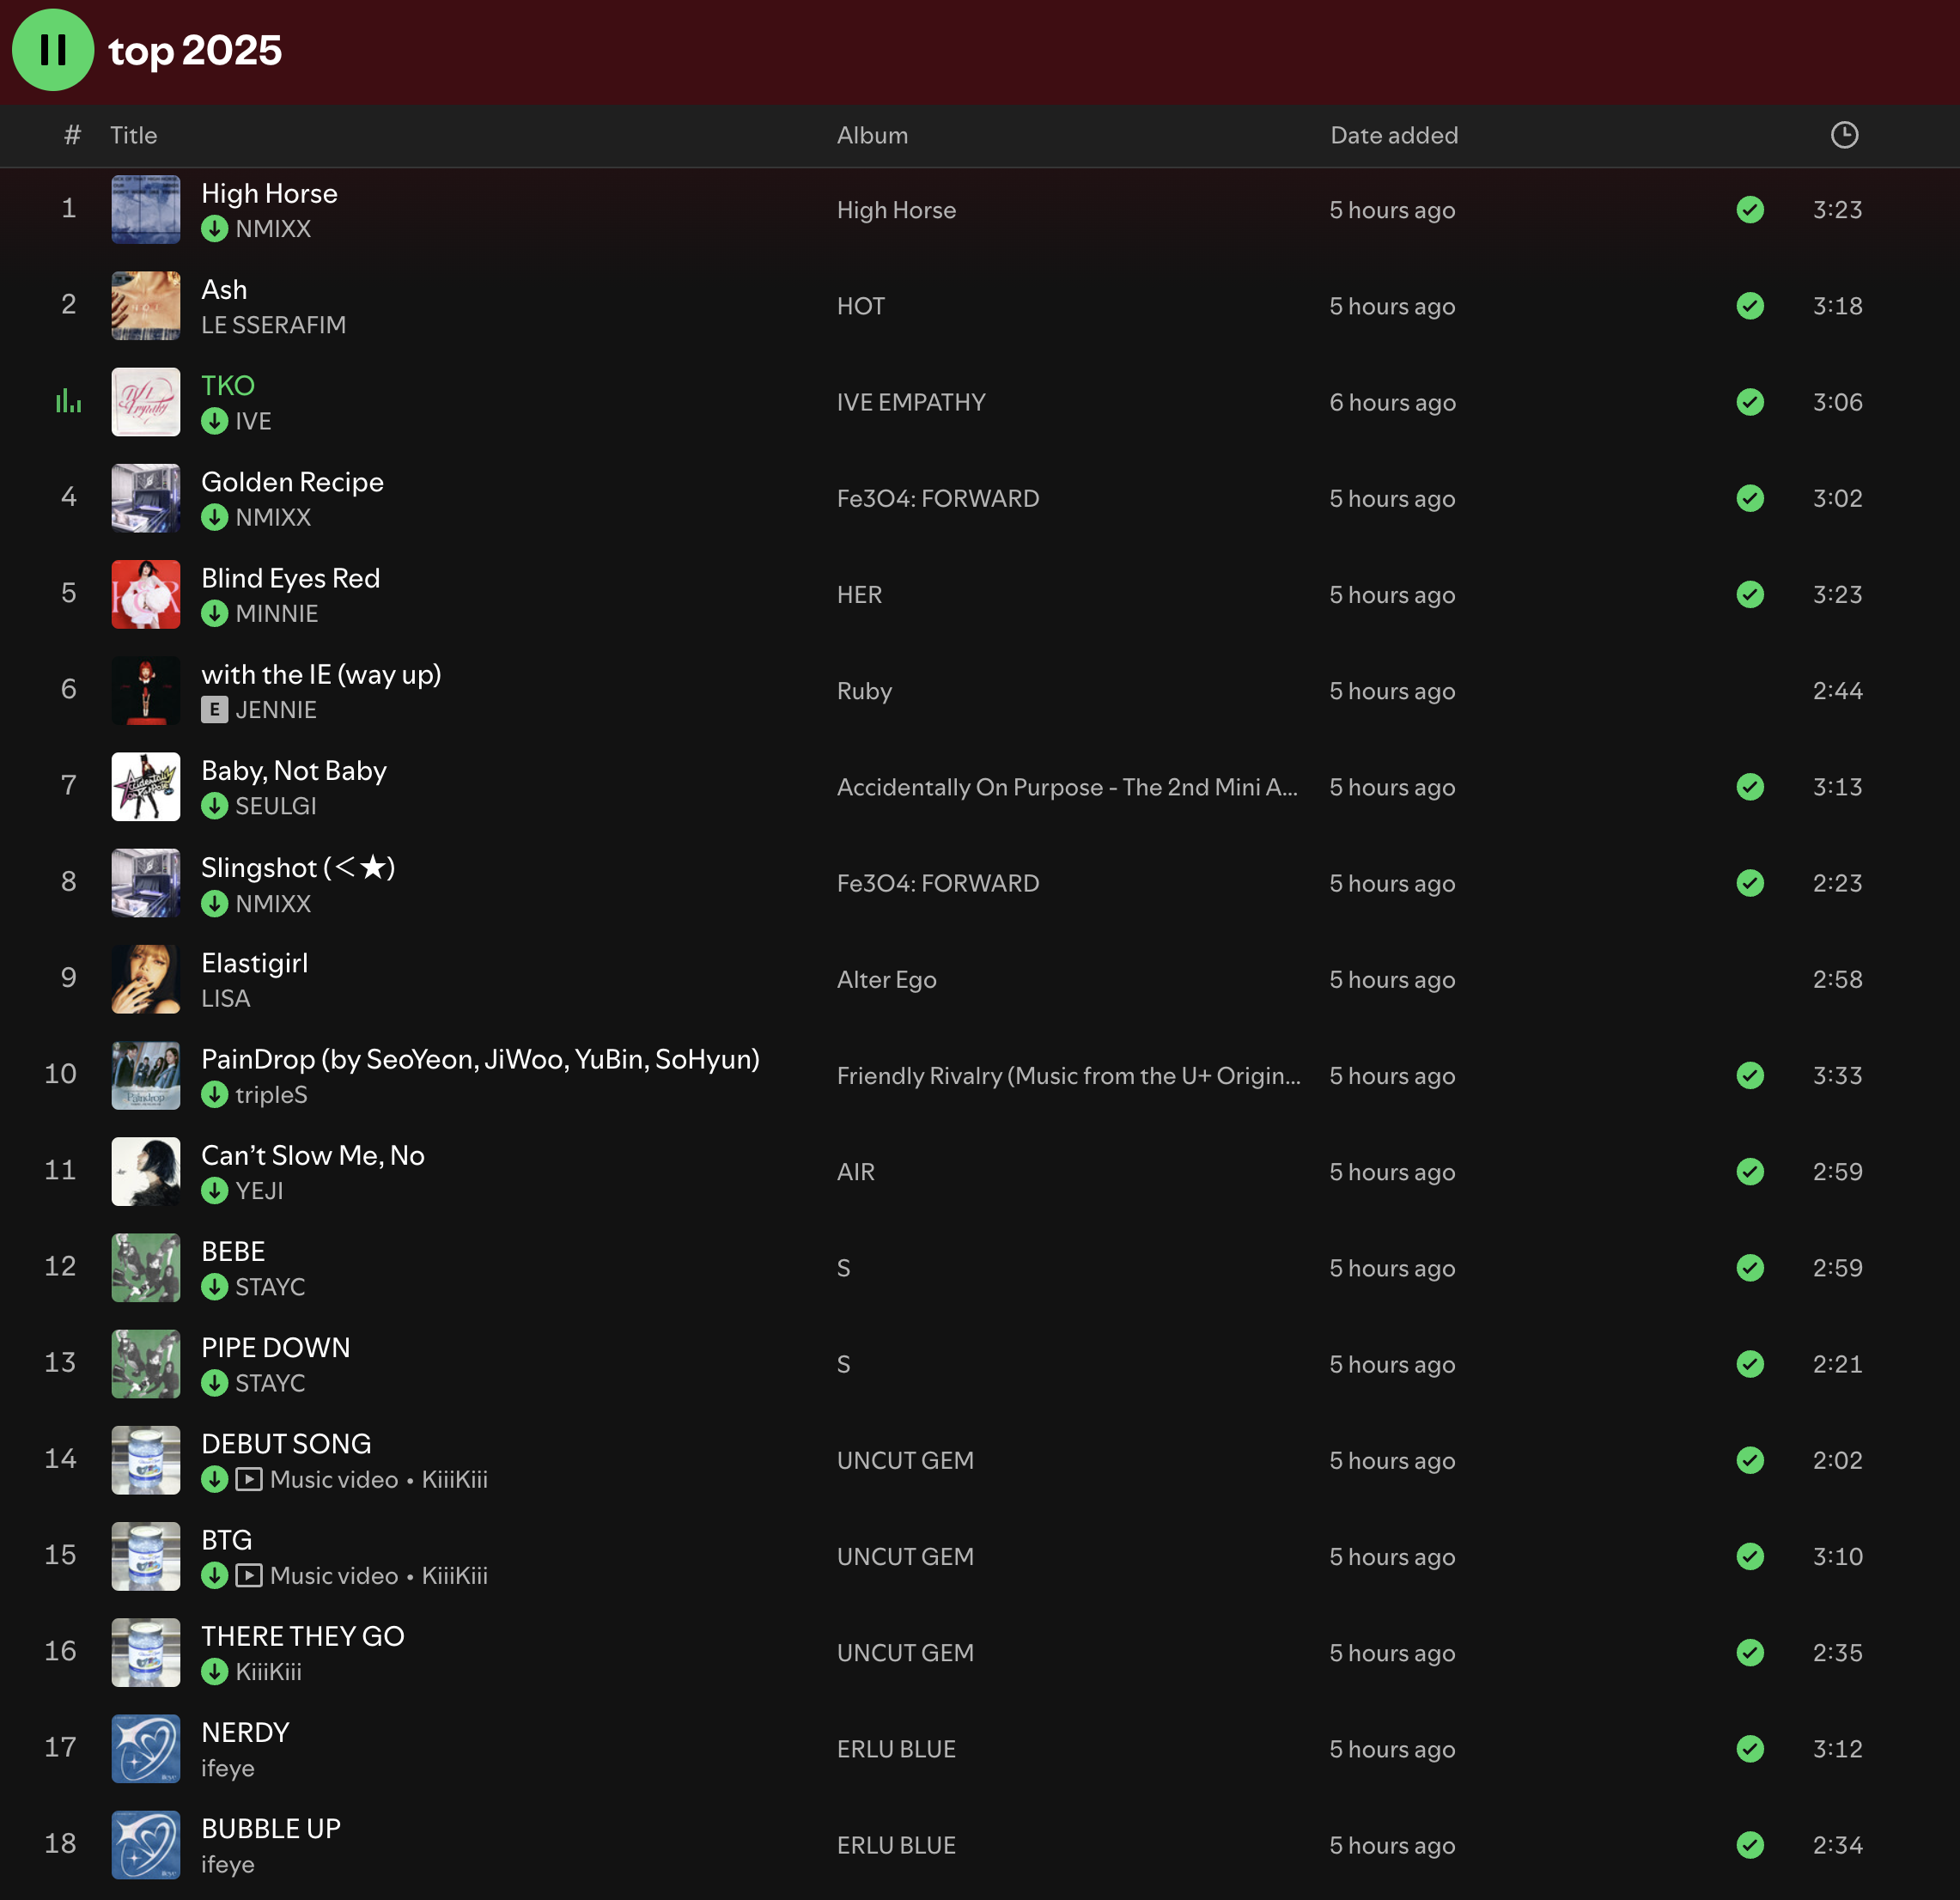Screen dimensions: 1960x1900
Task: Open the Friendly Rivalry album link
Action: click(x=1068, y=1076)
